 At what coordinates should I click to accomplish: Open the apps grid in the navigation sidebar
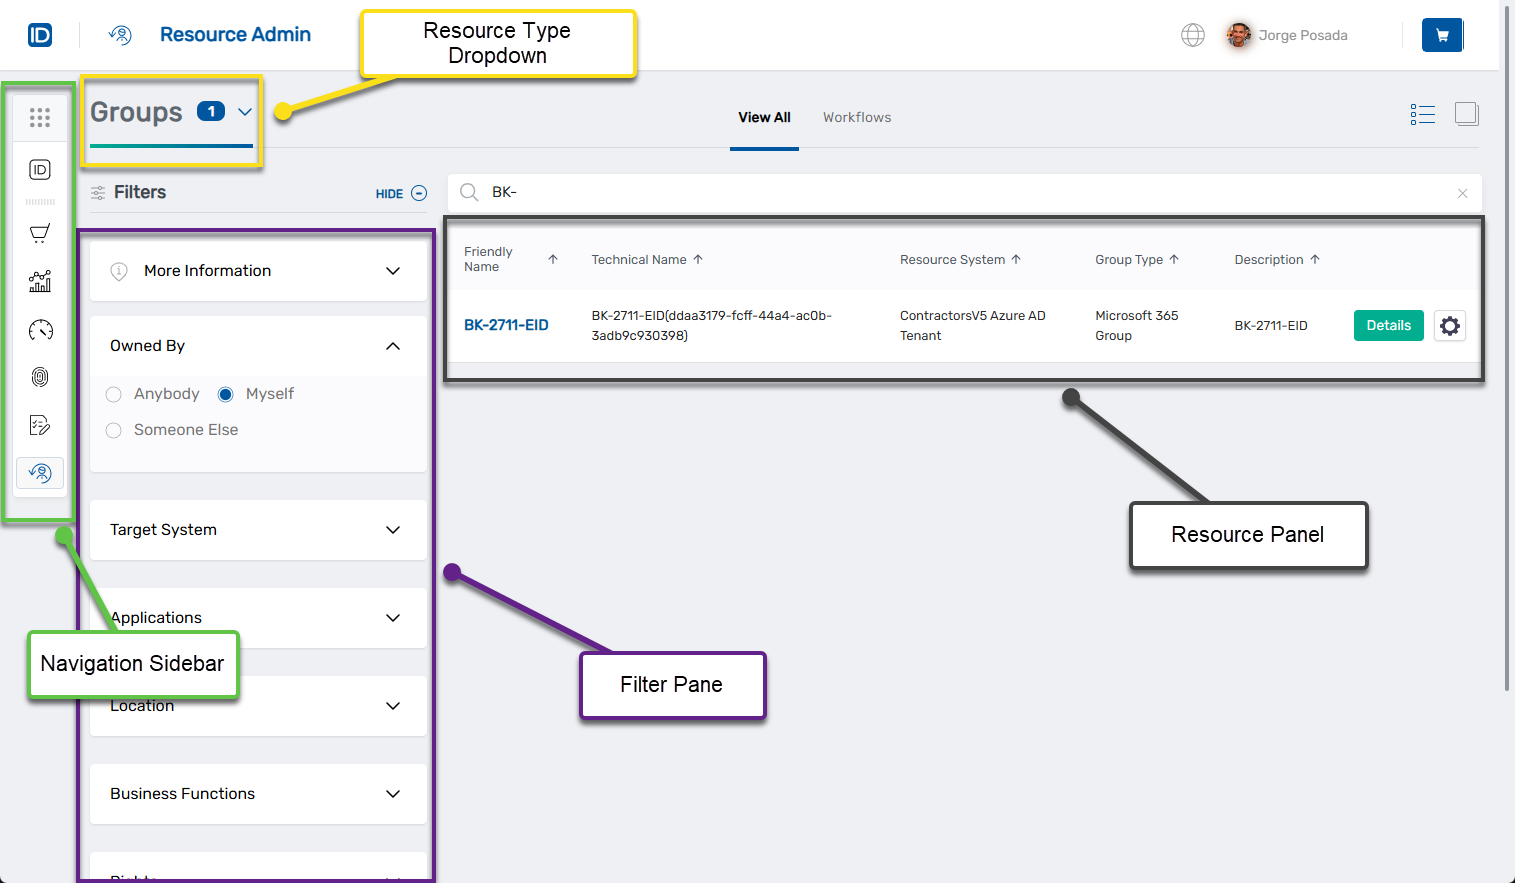coord(40,117)
